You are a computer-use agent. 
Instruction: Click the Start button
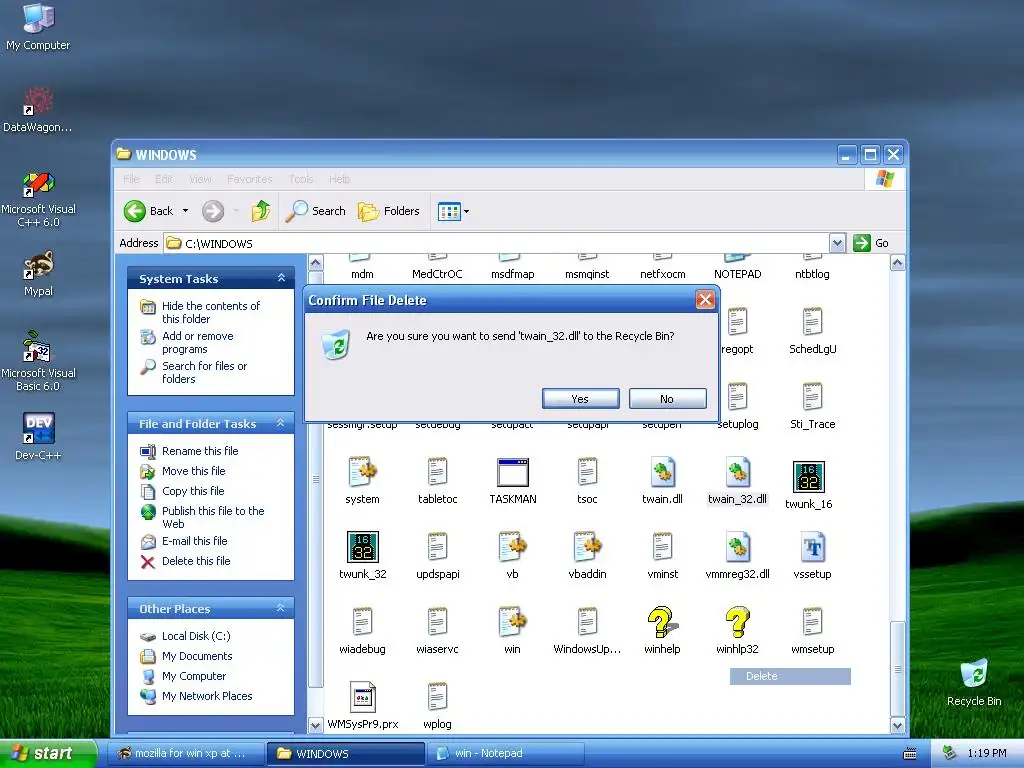(x=49, y=753)
